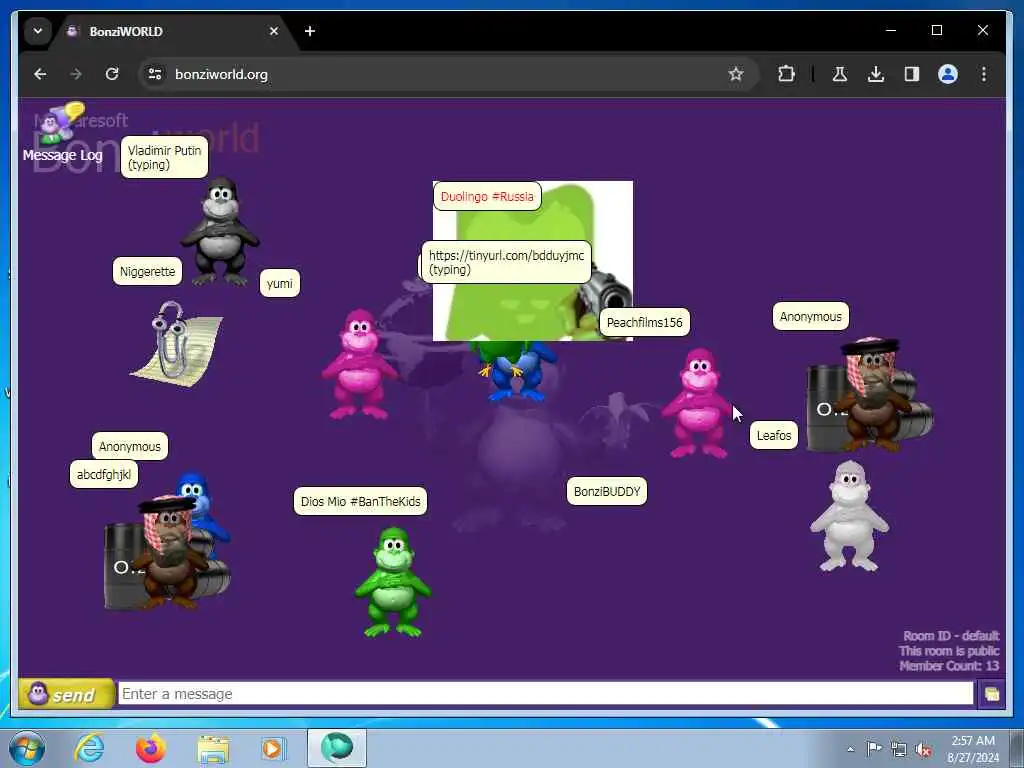
Task: Click the Room ID - default text
Action: [x=951, y=636]
